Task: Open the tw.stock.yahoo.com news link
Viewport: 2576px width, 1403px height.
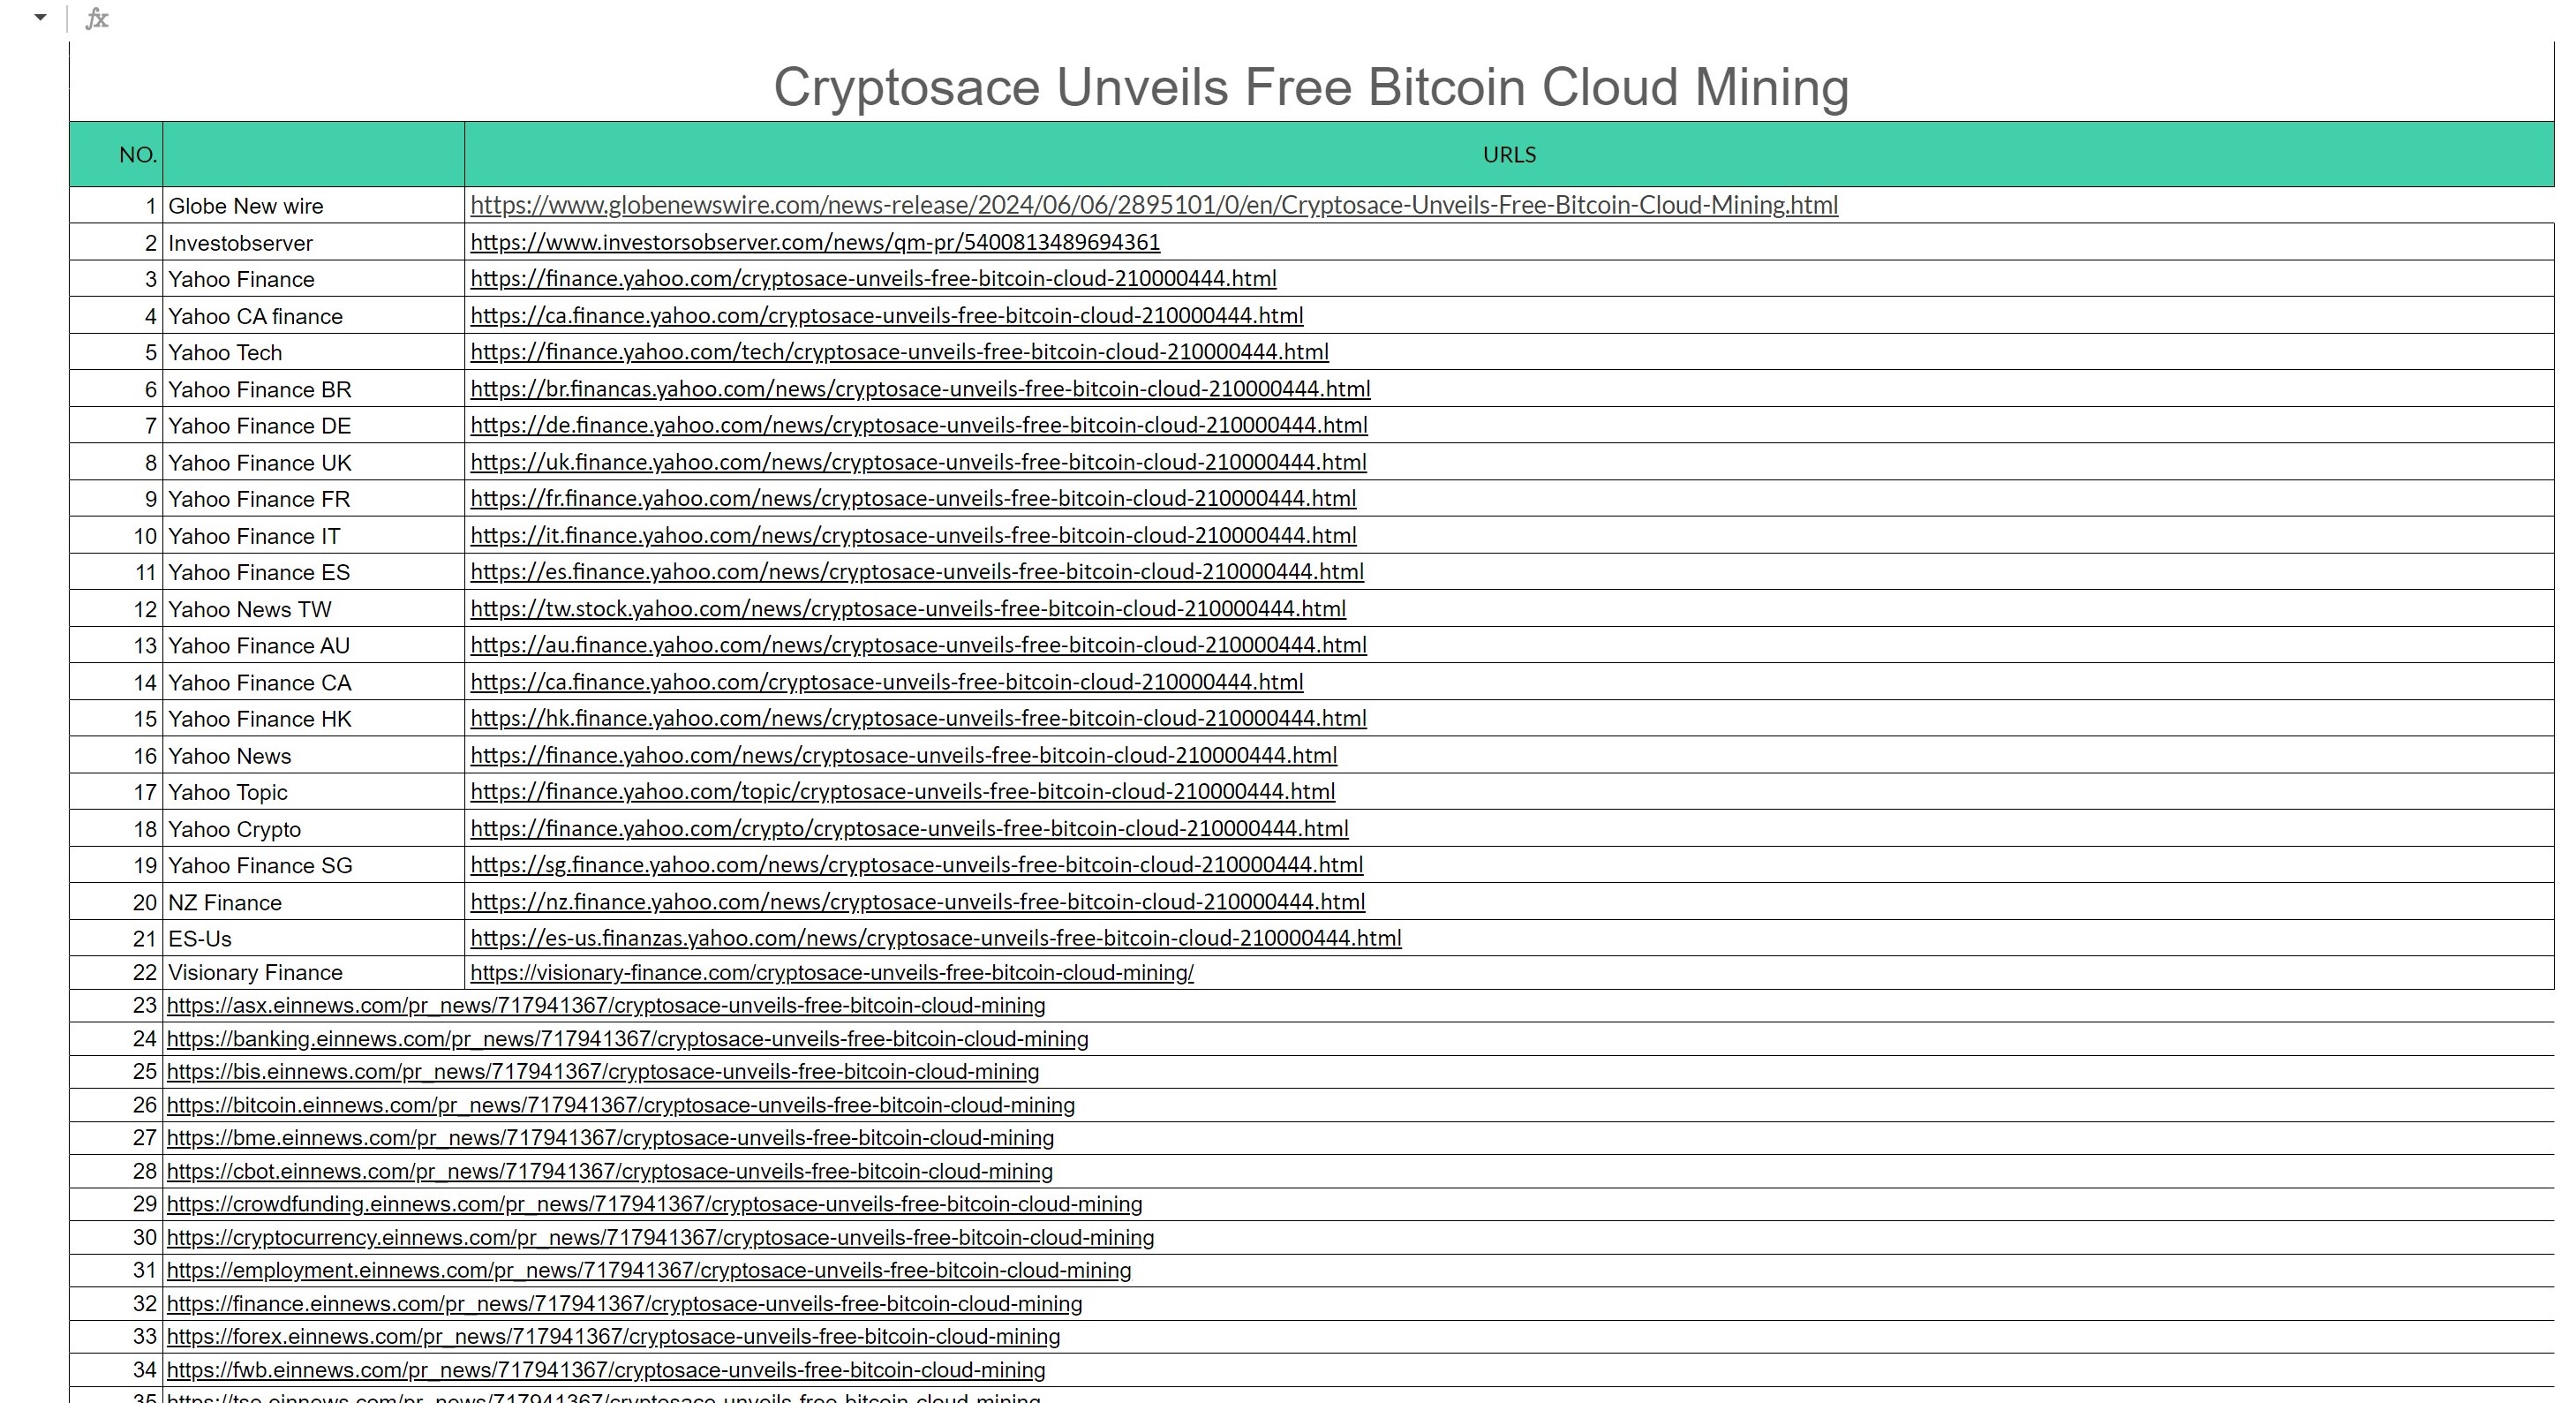Action: (907, 609)
